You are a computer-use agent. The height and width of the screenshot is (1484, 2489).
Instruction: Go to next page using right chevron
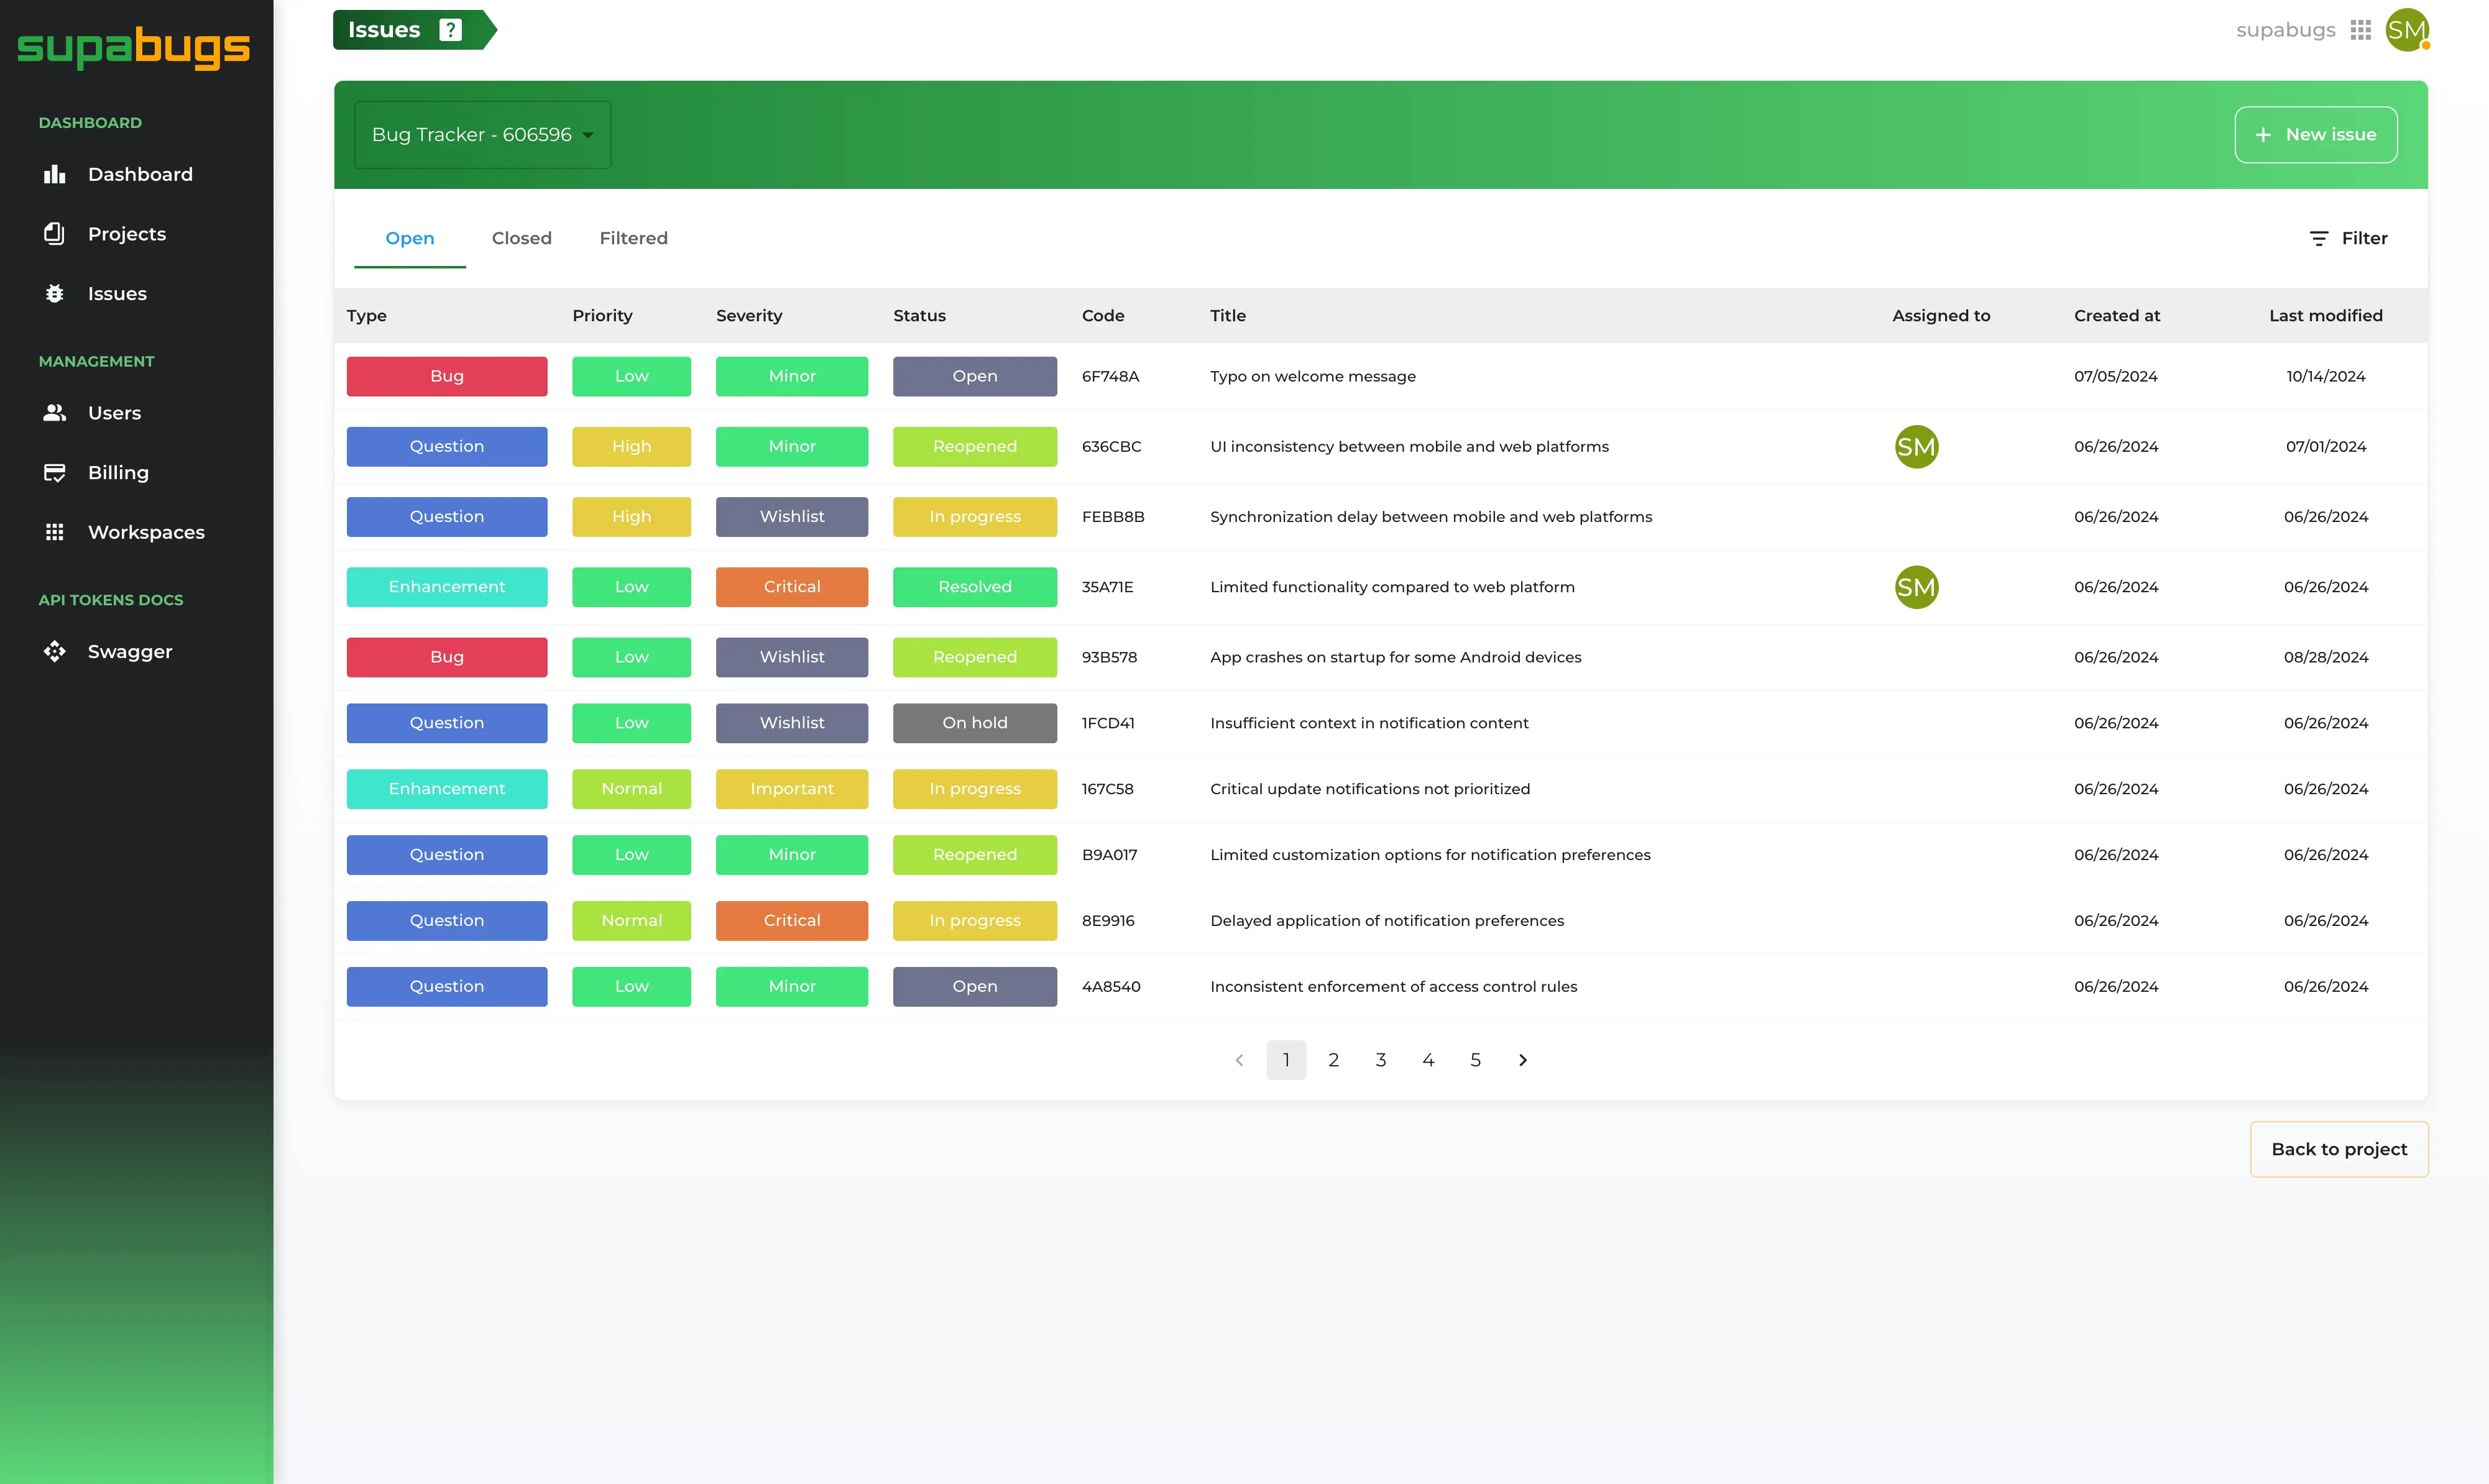pyautogui.click(x=1523, y=1060)
